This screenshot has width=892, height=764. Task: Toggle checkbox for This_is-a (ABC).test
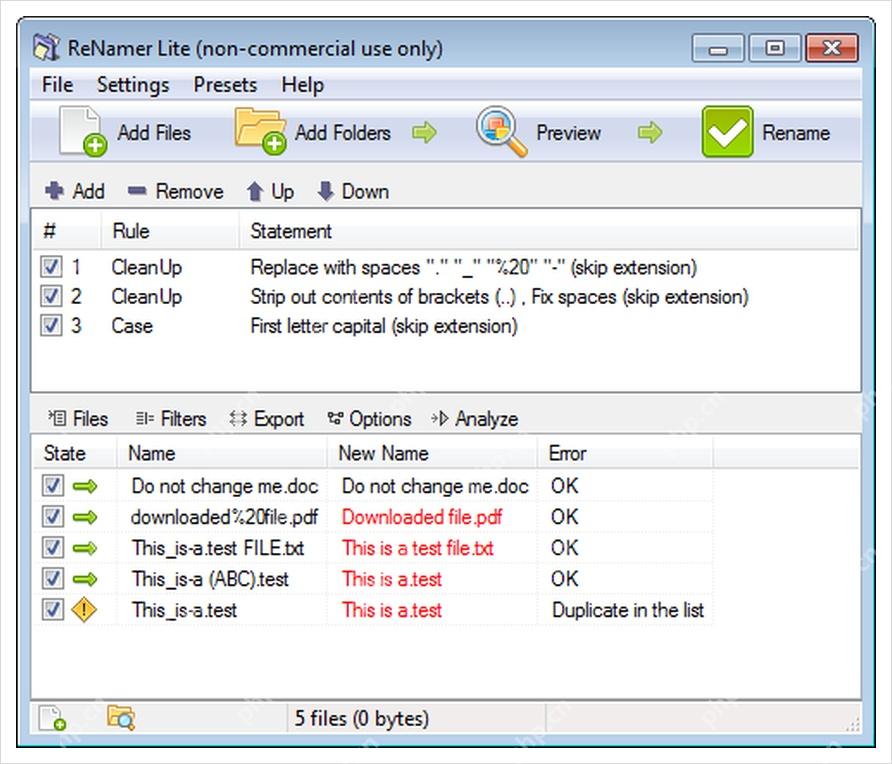pos(53,579)
